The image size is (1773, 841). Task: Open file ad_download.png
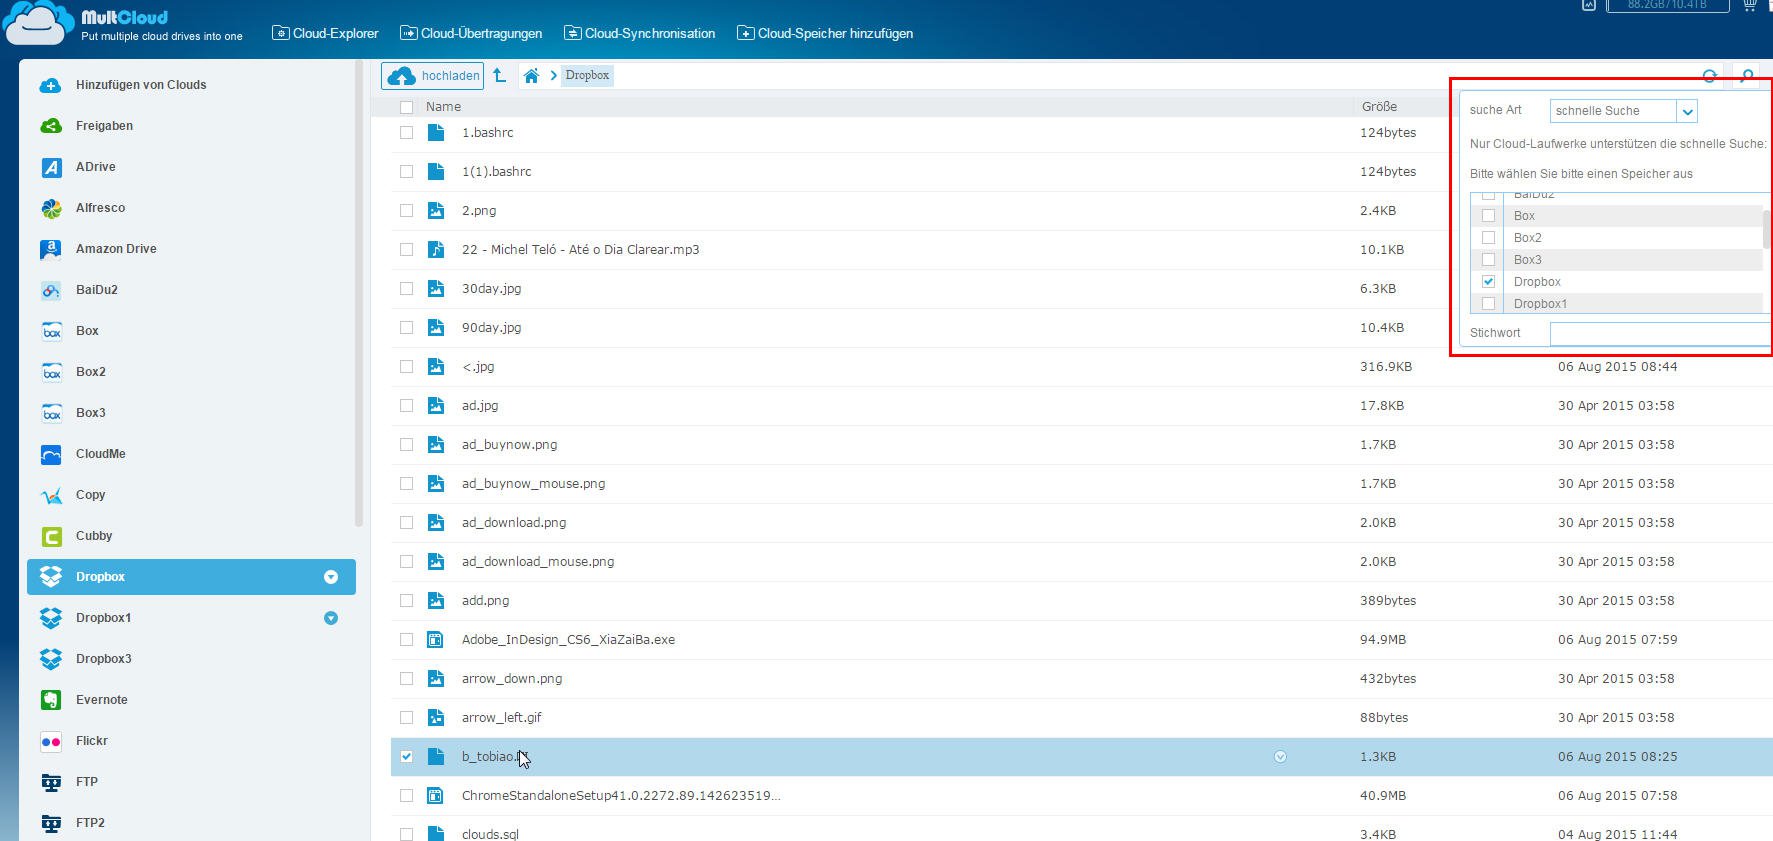tap(514, 522)
